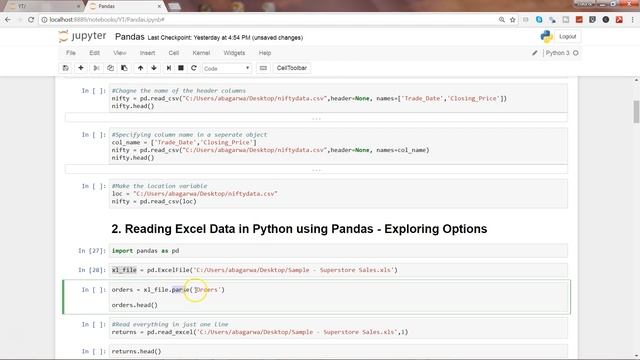Open the orange chart extension icon
Screen dimensions: 640x360
tap(579, 20)
